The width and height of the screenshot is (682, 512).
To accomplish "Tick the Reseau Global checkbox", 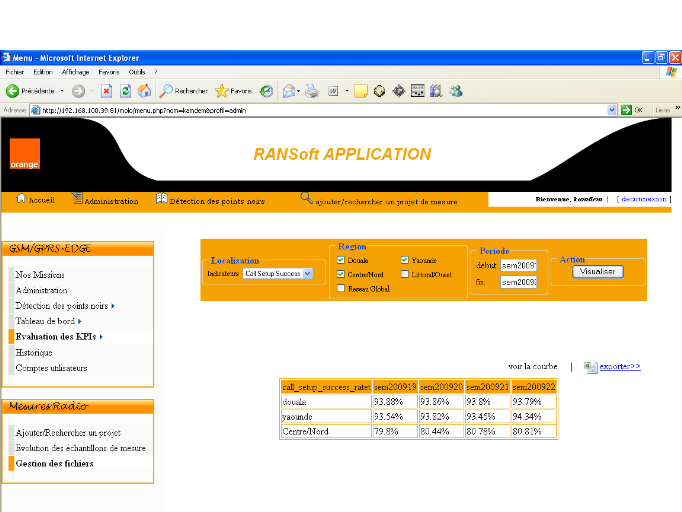I will coord(341,288).
